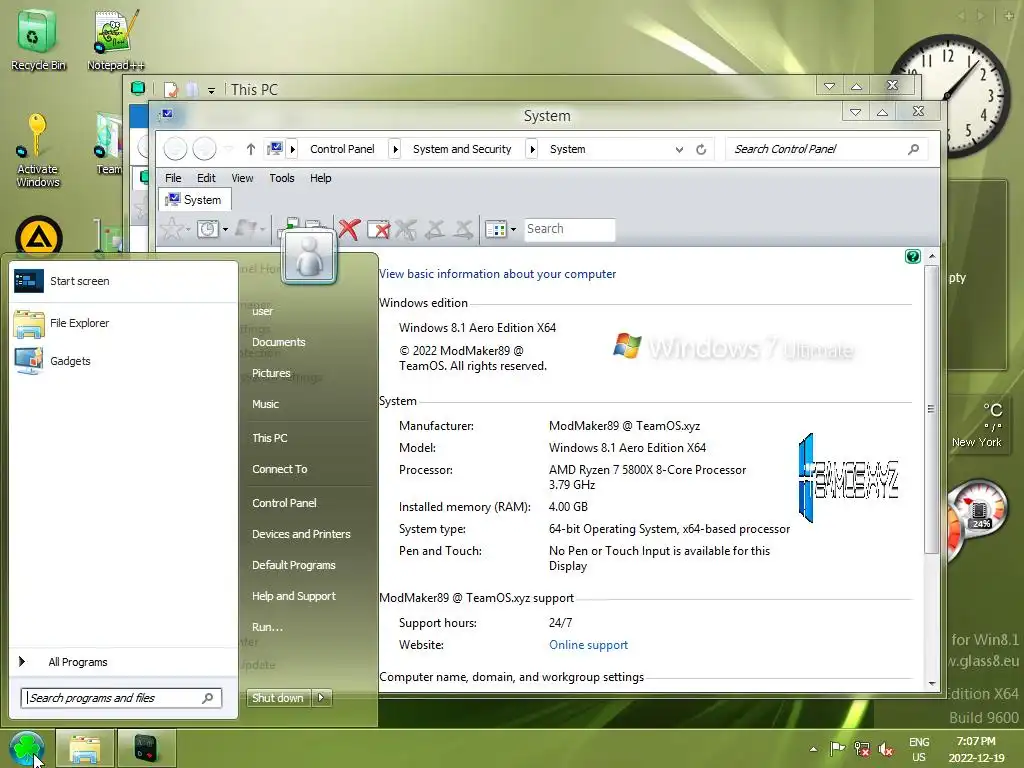Expand the arrow before System and Security breadcrumb
The width and height of the screenshot is (1024, 768).
coord(395,150)
